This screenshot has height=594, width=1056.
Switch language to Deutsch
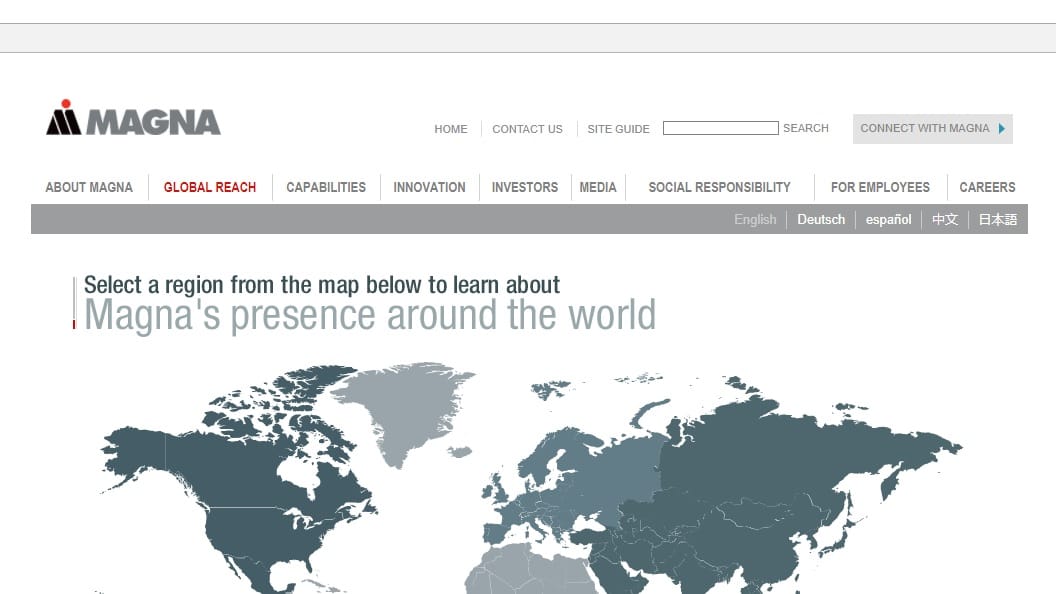[x=821, y=220]
